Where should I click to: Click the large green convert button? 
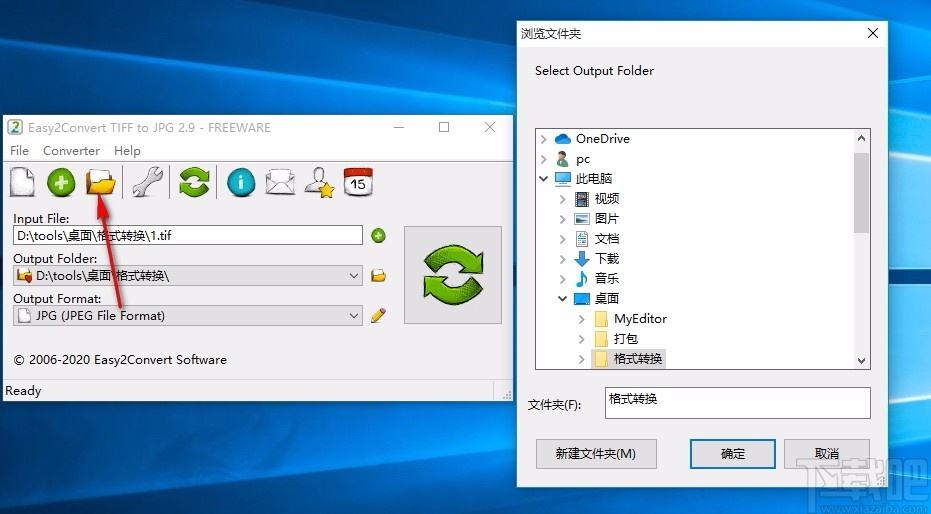[453, 275]
